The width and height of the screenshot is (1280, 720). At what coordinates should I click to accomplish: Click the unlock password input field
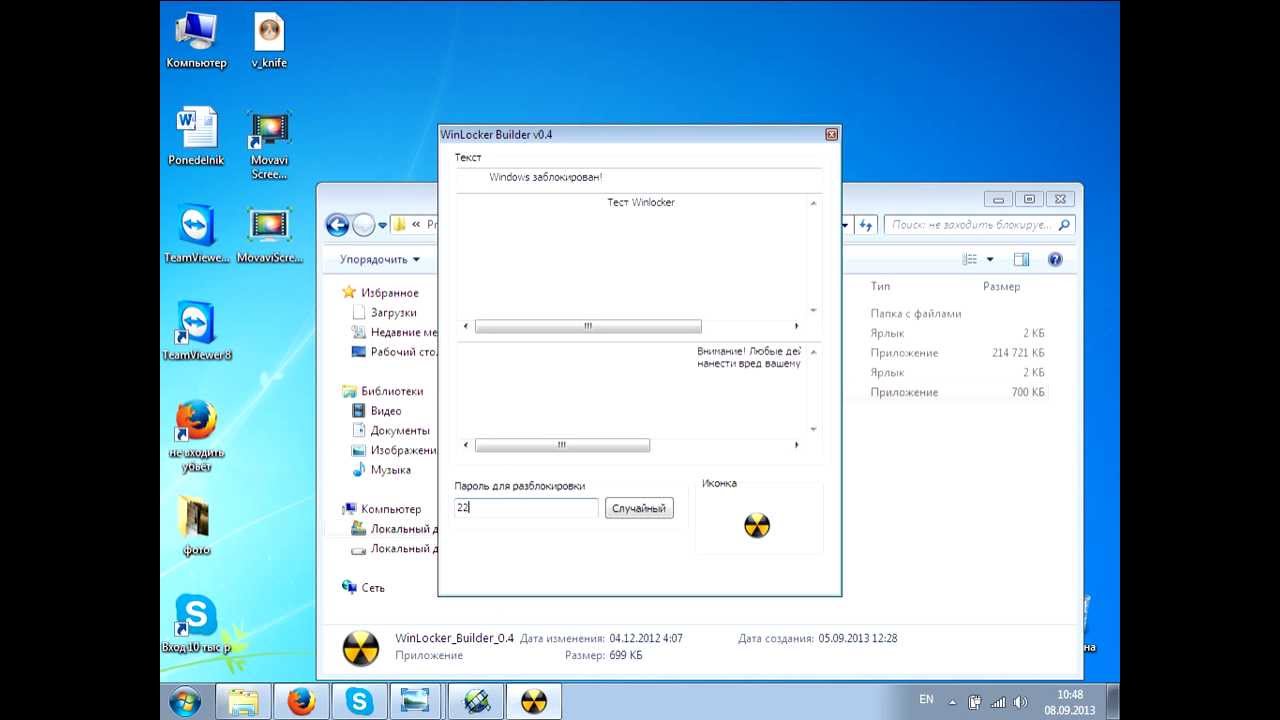[527, 508]
